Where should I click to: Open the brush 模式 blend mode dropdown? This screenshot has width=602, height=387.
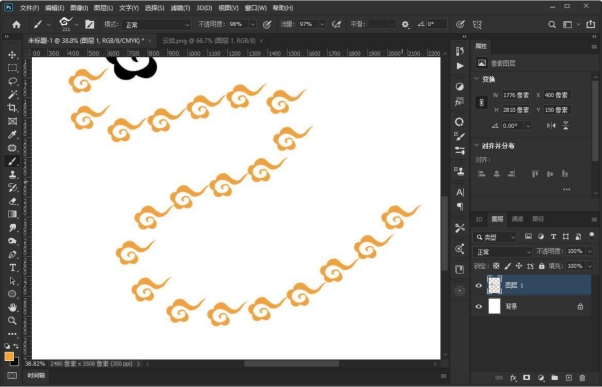156,25
